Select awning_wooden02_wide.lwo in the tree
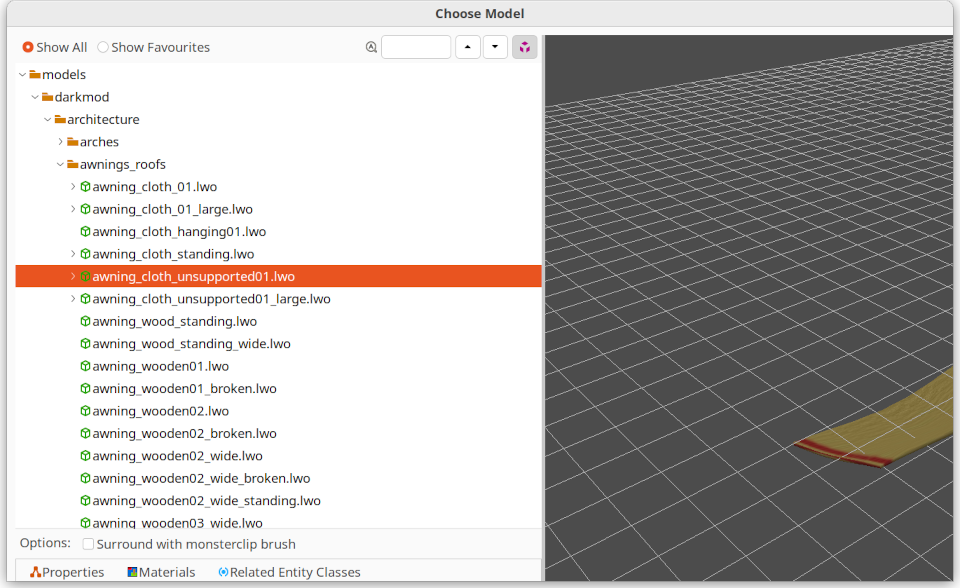Viewport: 960px width, 588px height. tap(177, 456)
